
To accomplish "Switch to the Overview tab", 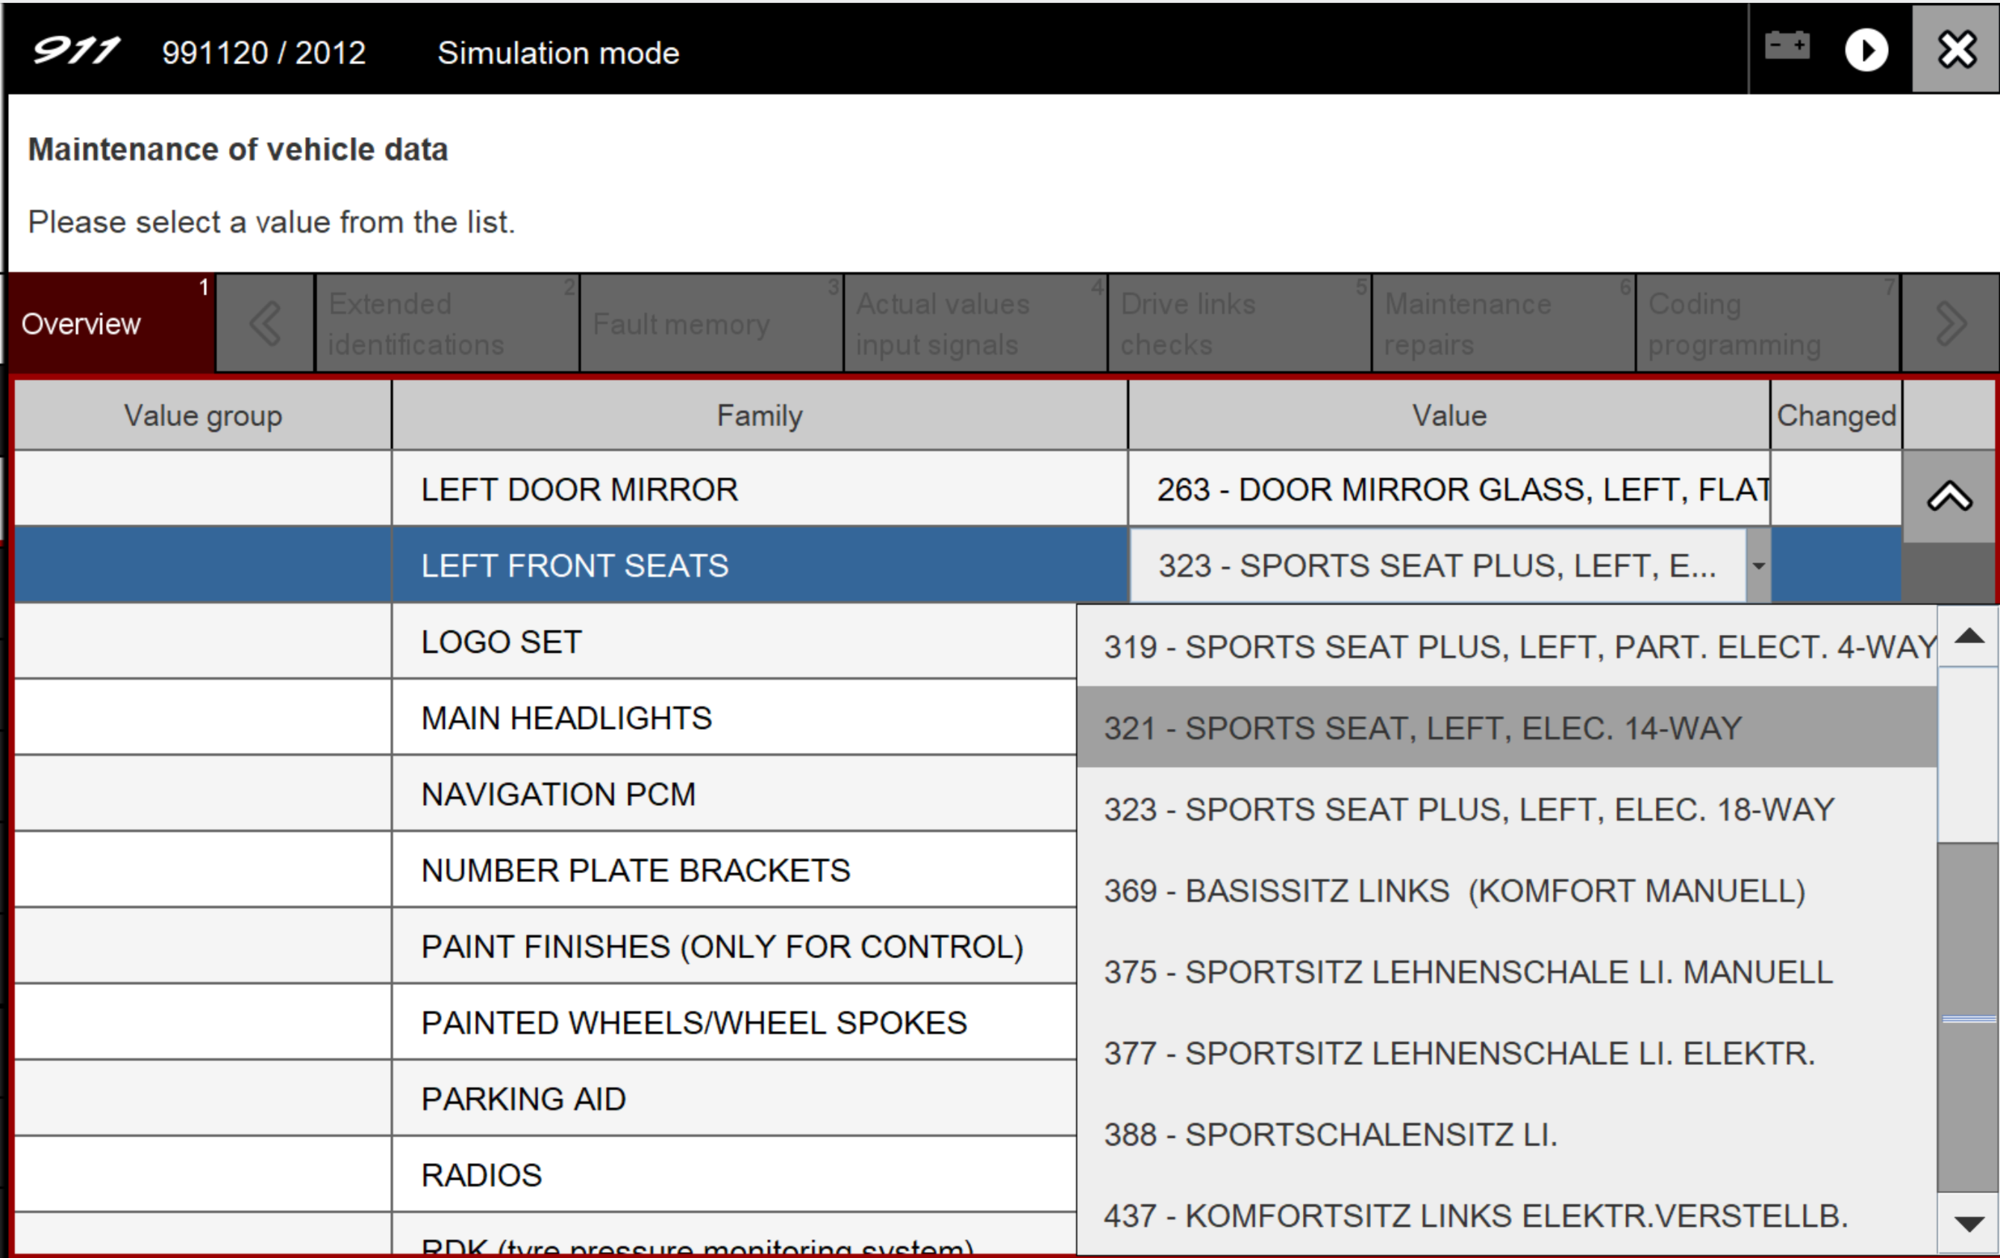I will click(x=110, y=323).
